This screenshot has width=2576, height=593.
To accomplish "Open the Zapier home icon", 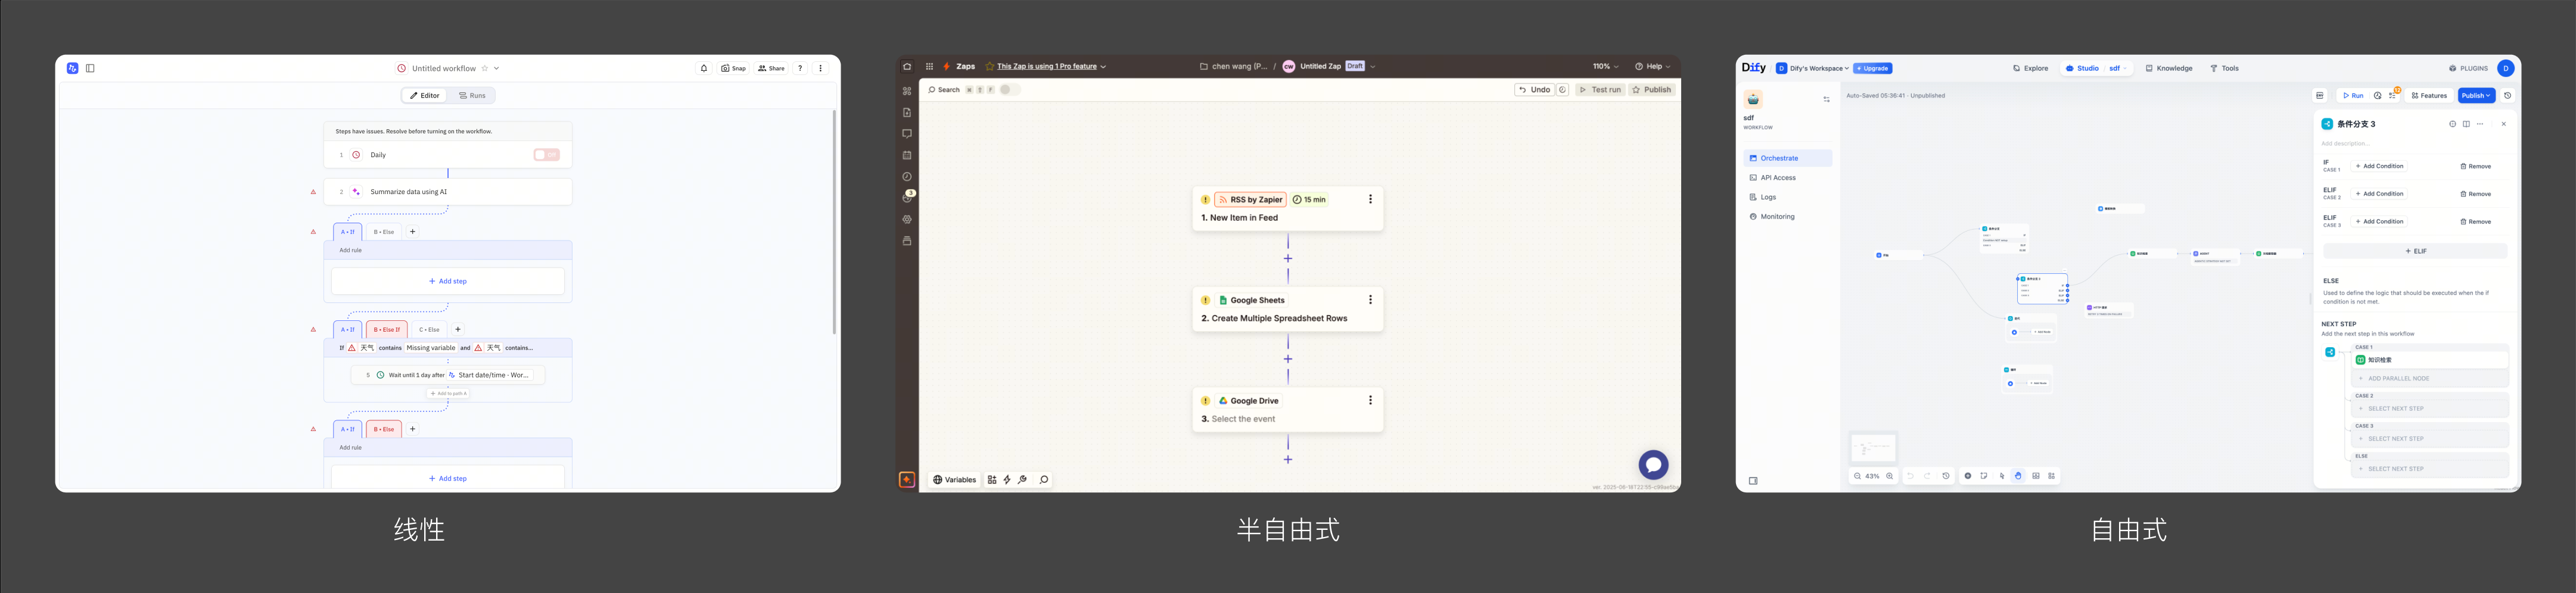I will click(x=907, y=66).
